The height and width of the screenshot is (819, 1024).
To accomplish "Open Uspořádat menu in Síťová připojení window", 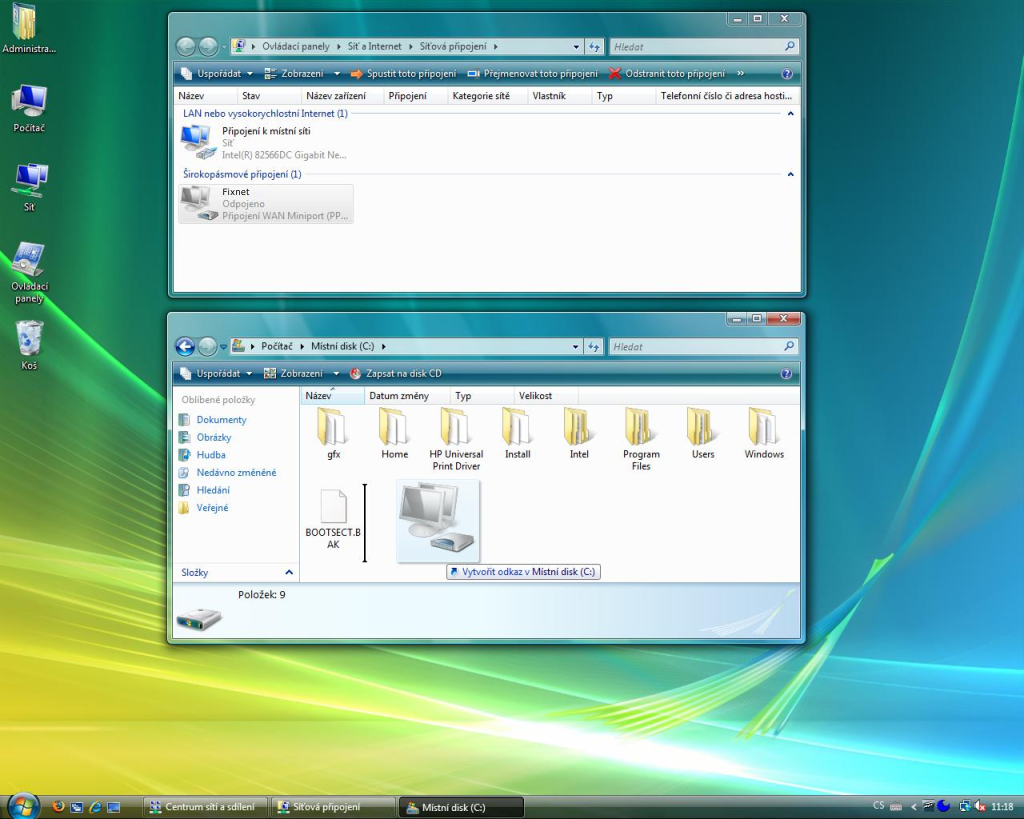I will click(217, 74).
